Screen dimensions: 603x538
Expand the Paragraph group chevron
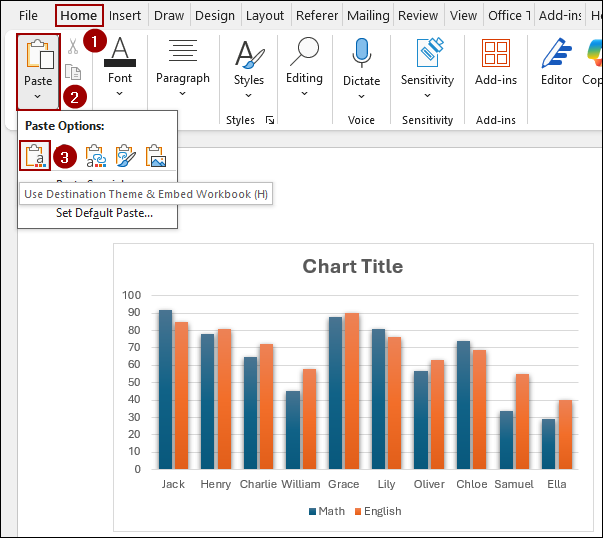pos(183,94)
